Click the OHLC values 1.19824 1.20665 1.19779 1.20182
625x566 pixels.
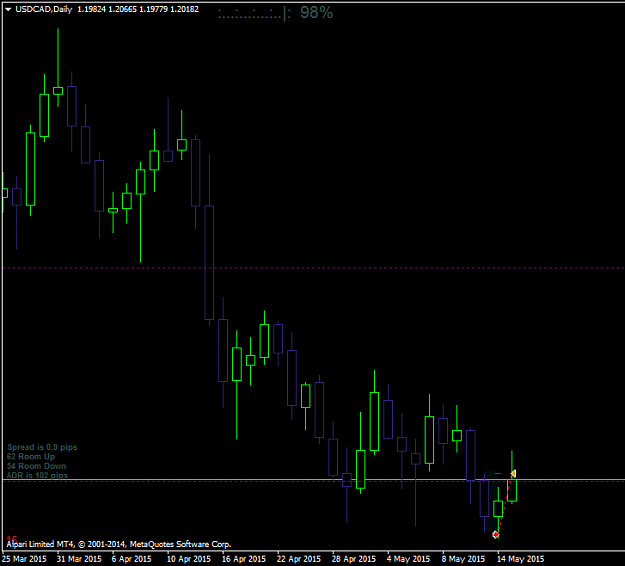click(x=138, y=9)
